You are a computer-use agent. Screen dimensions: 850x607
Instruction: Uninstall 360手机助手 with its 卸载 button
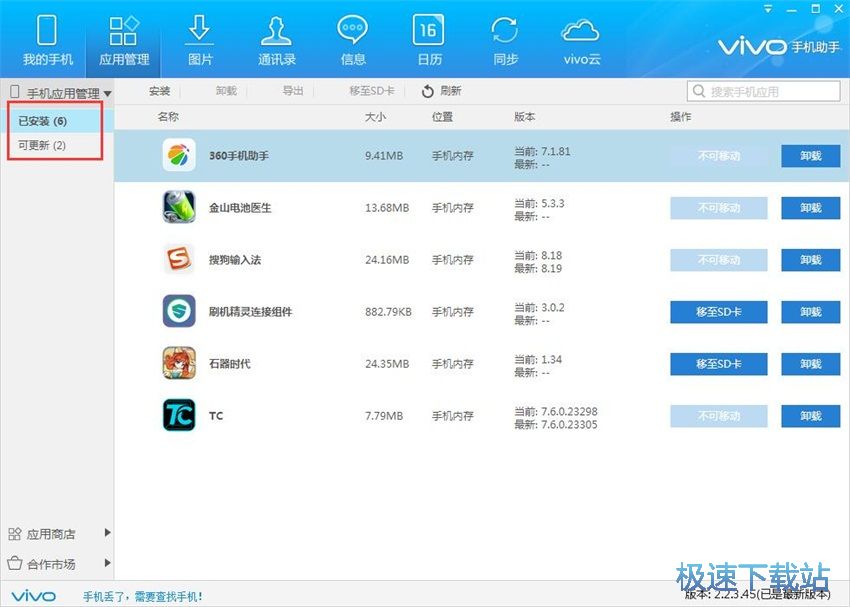tap(810, 156)
